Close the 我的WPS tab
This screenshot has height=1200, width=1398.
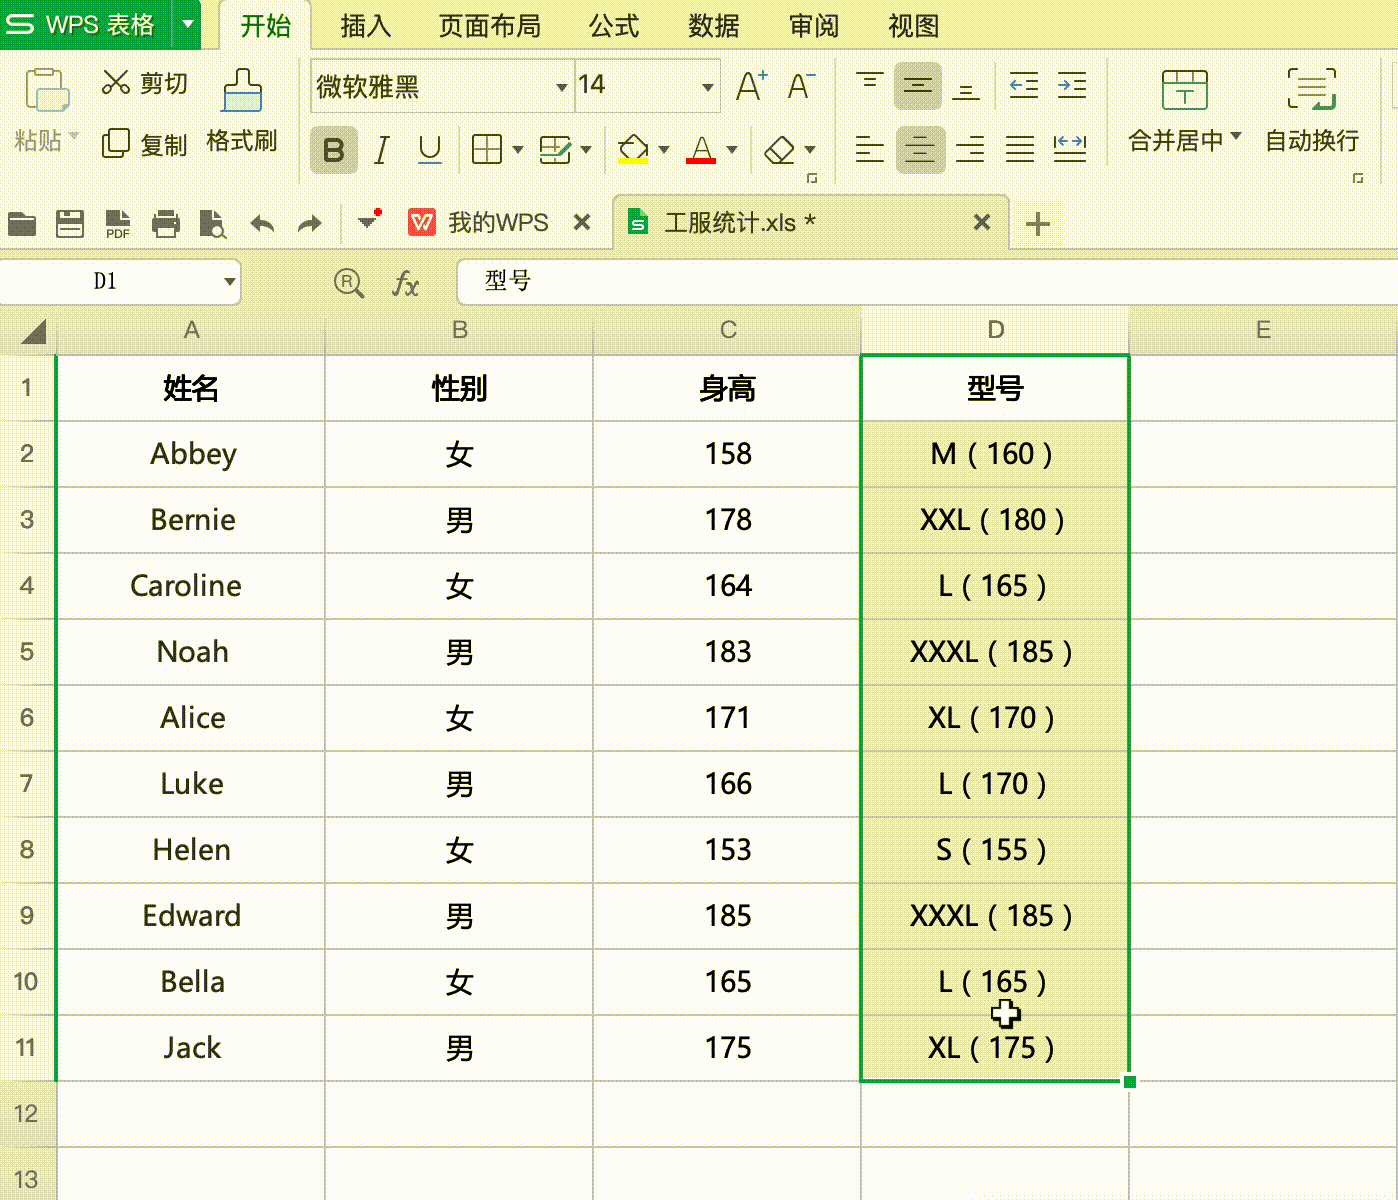[x=582, y=222]
